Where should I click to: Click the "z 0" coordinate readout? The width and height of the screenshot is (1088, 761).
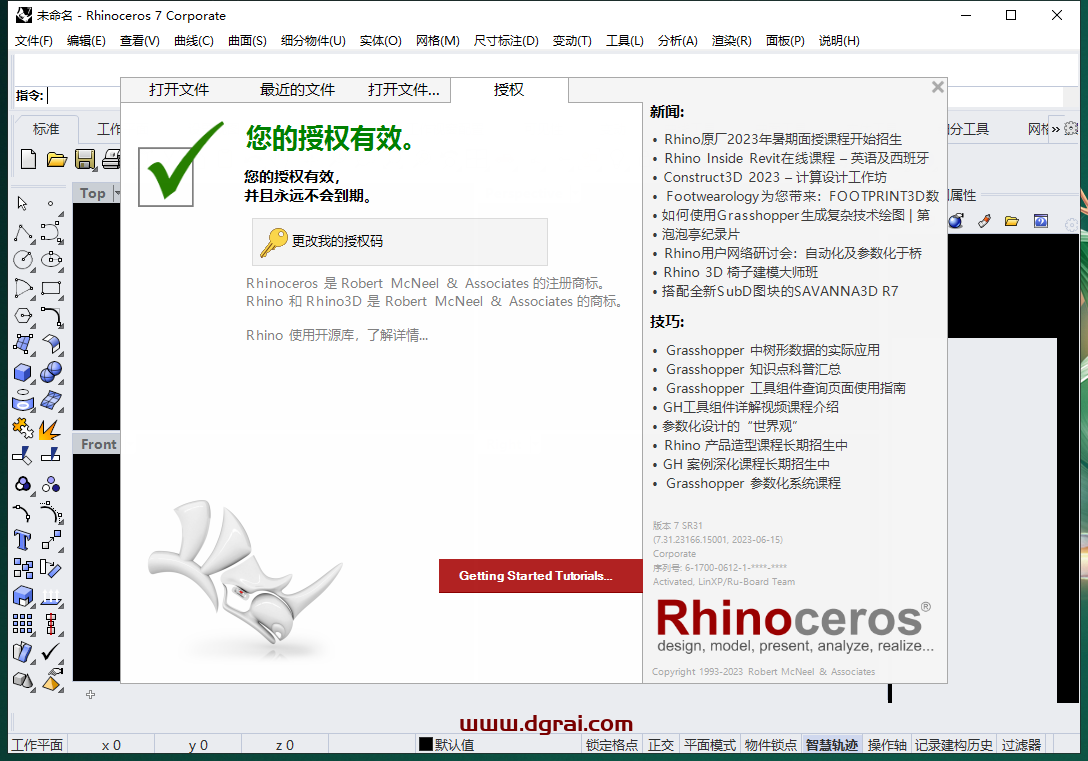tap(284, 745)
